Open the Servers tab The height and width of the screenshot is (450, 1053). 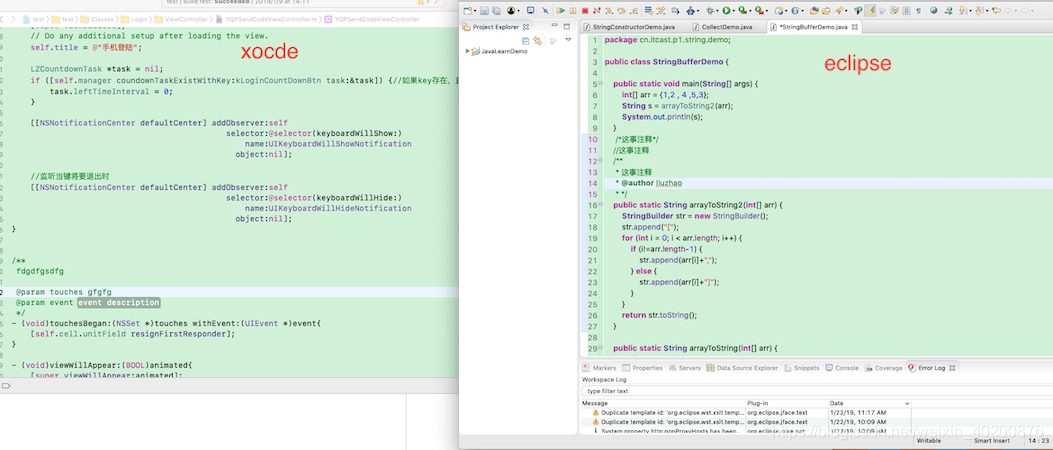click(x=684, y=368)
